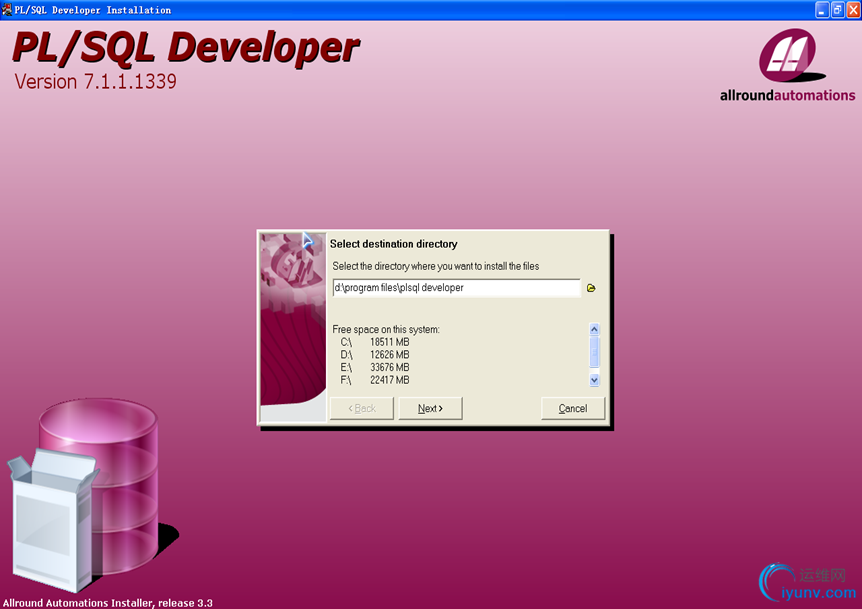
Task: Click the 'Allround Automations Installer, release 3.3' text
Action: 108,603
